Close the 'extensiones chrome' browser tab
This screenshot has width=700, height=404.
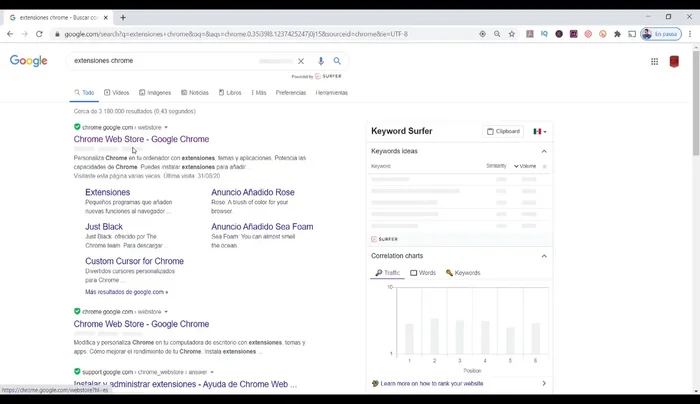(x=105, y=17)
